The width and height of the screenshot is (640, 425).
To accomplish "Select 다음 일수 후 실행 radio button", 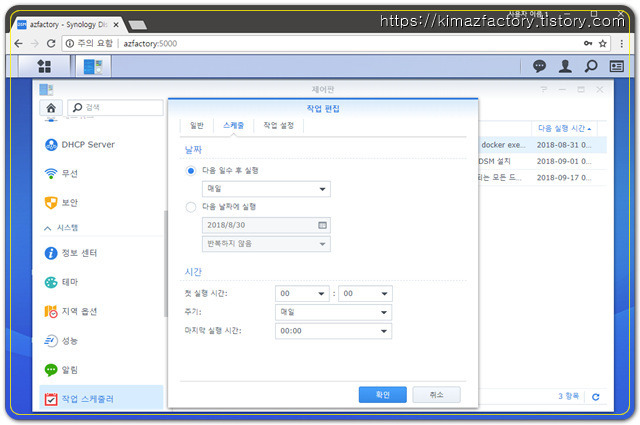I will click(x=191, y=171).
